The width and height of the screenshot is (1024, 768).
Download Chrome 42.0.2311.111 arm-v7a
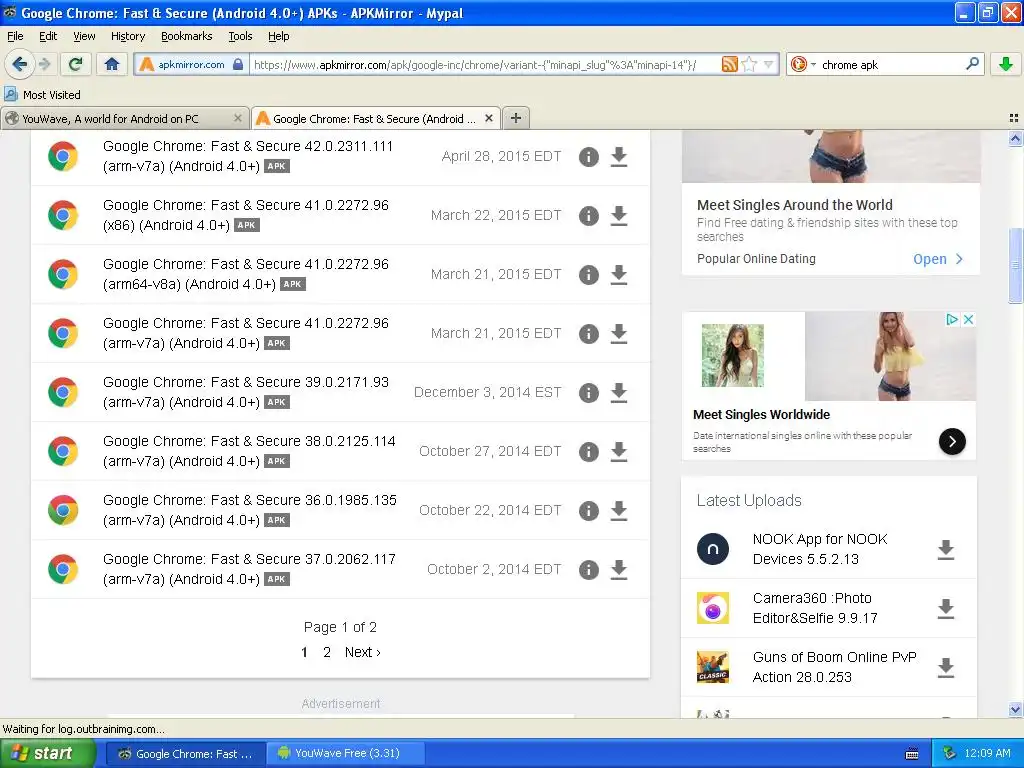[x=618, y=157]
